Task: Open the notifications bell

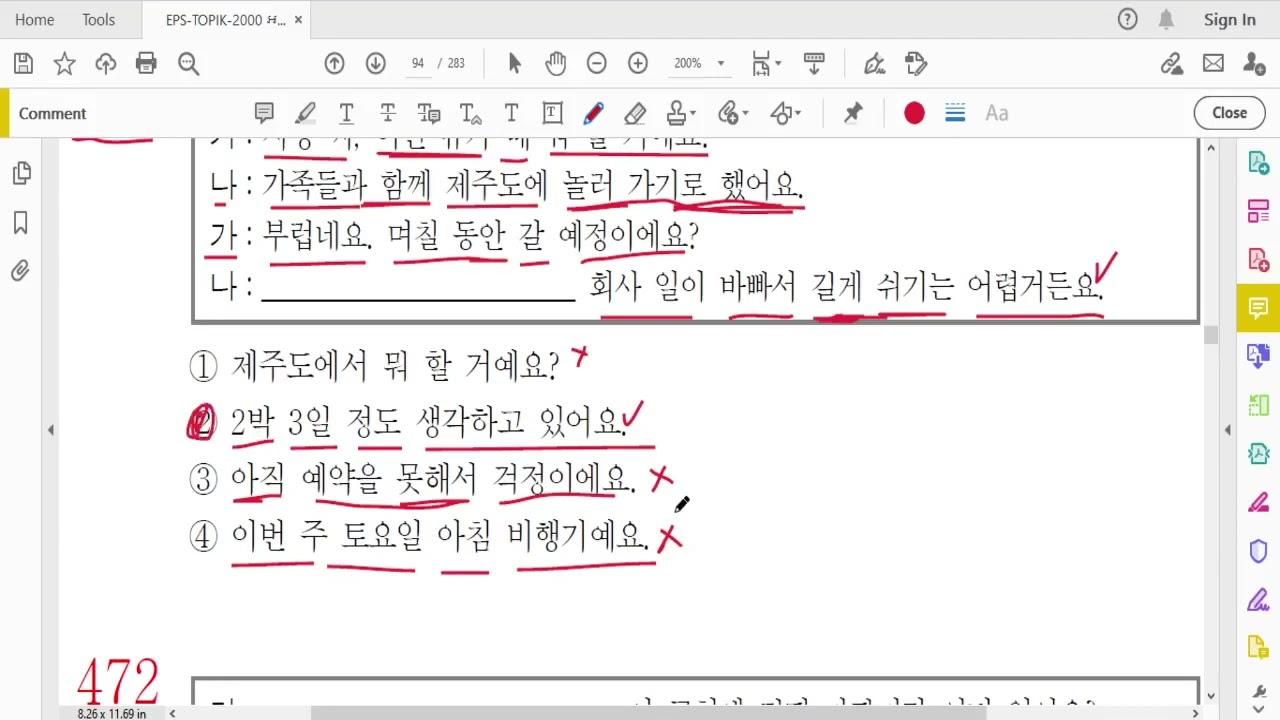Action: click(1166, 19)
